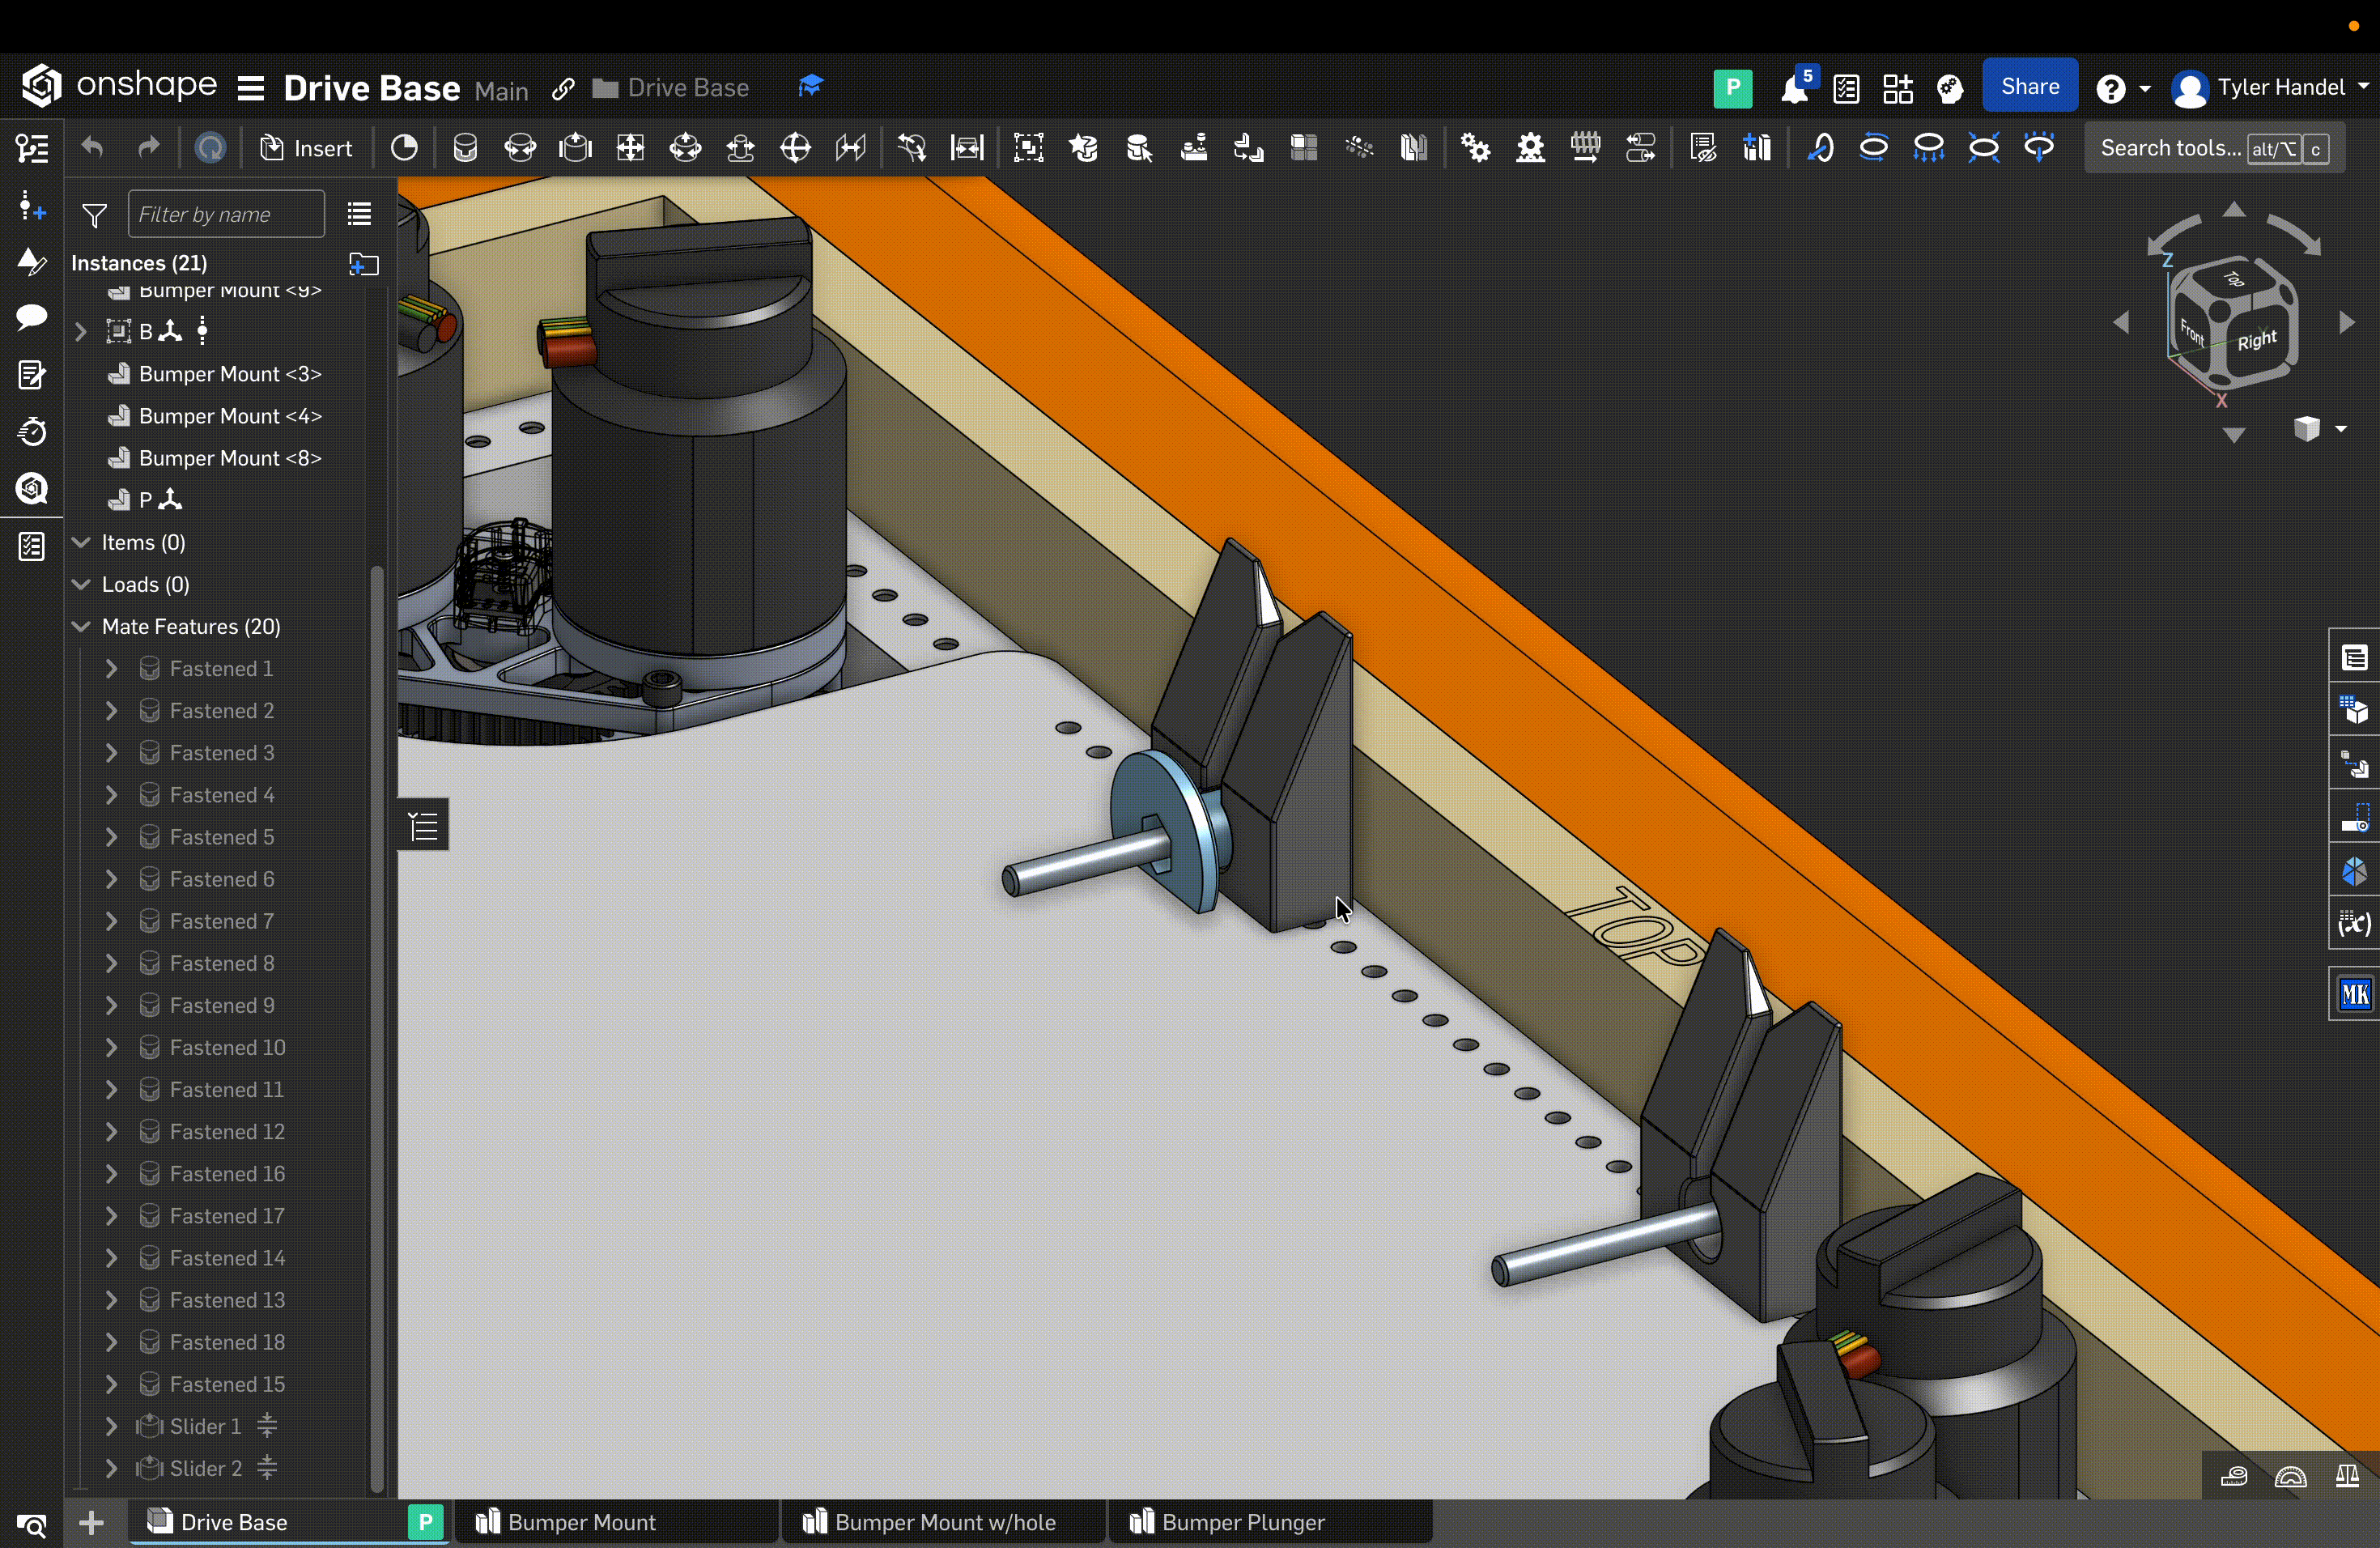Click the filter funnel icon
The image size is (2380, 1548).
point(95,215)
